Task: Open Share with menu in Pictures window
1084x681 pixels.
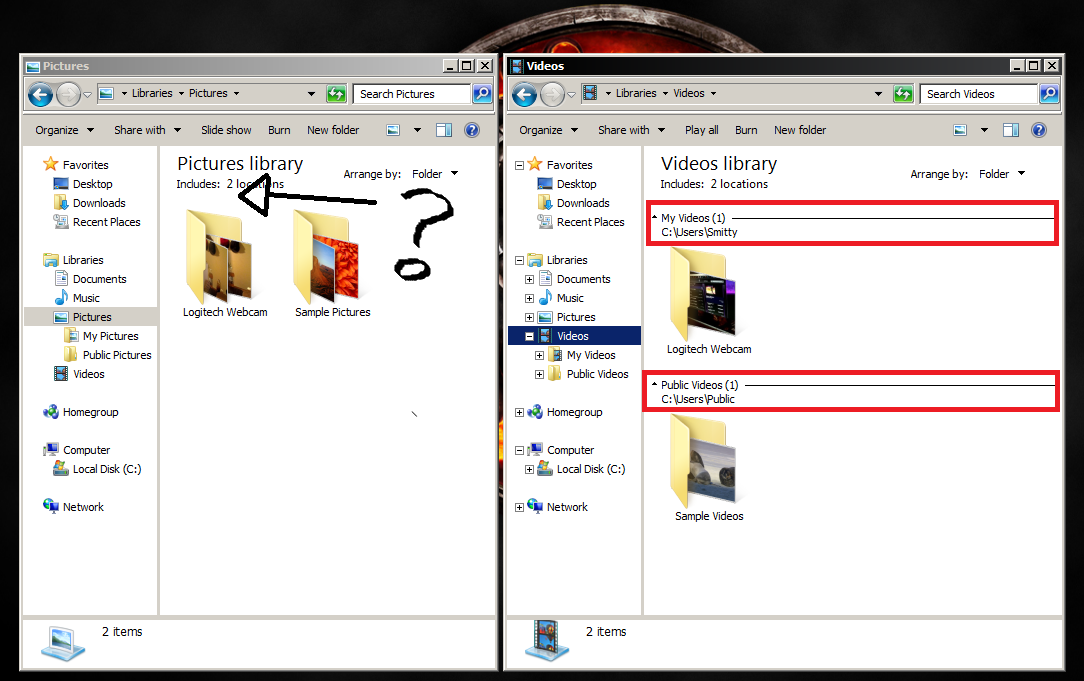Action: pyautogui.click(x=147, y=130)
